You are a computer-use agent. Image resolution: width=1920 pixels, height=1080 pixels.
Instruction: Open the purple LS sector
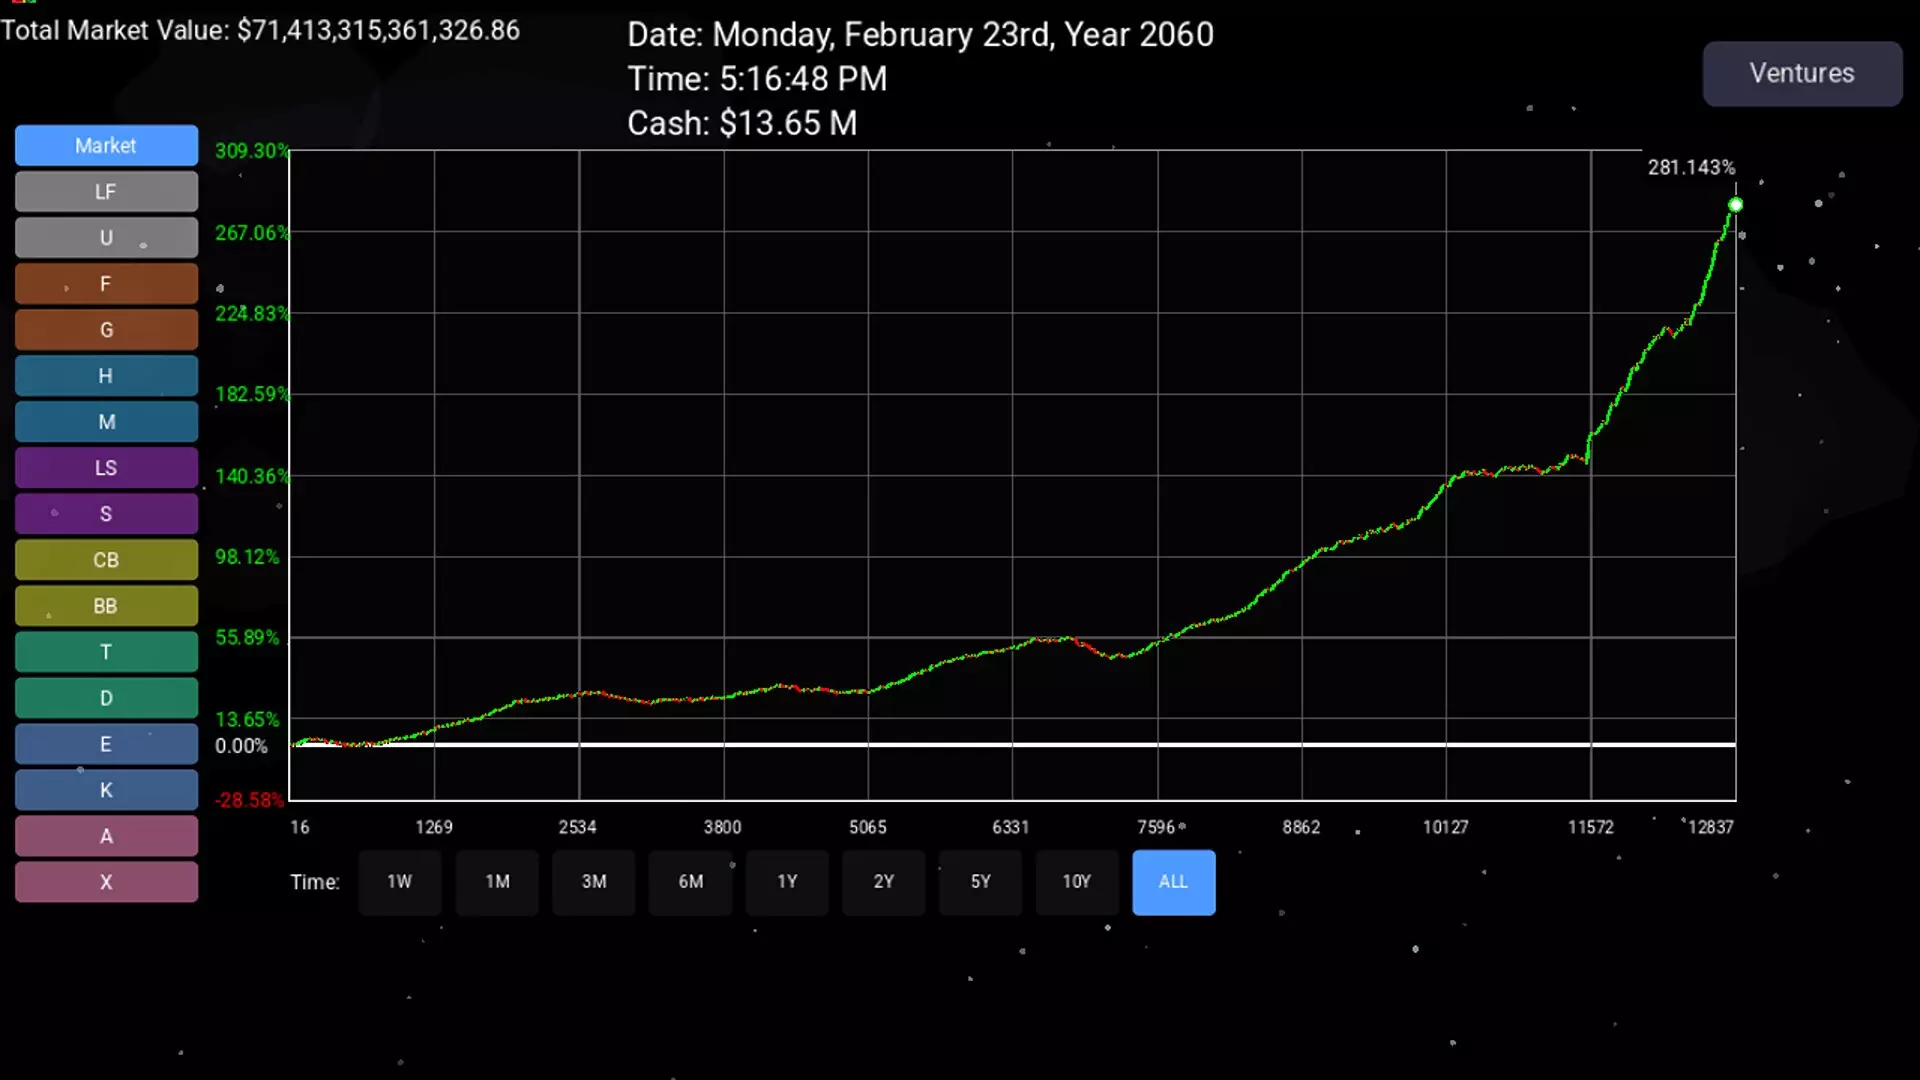tap(106, 468)
